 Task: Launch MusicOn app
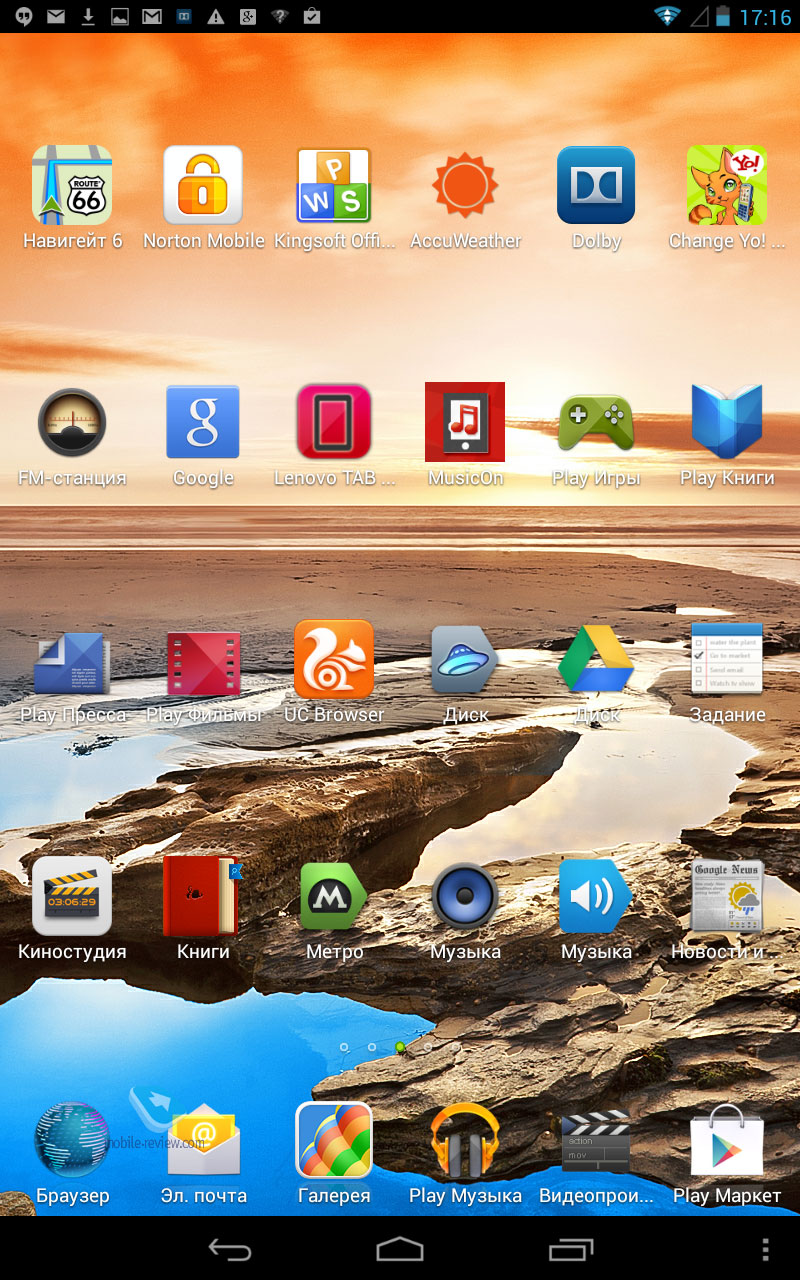(465, 423)
